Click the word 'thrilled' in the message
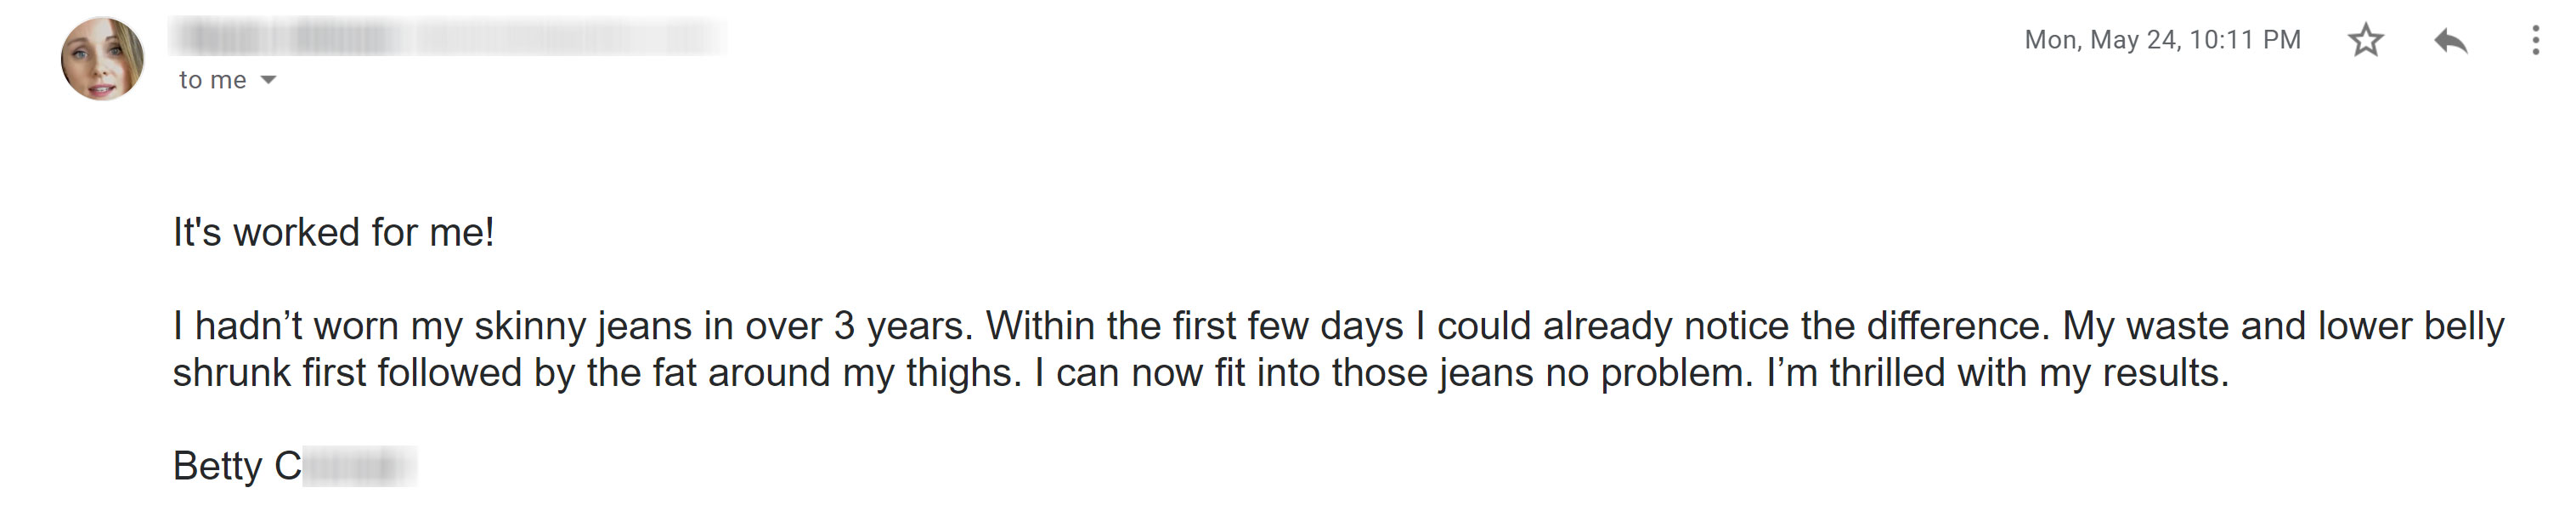2576x522 pixels. pos(1887,373)
